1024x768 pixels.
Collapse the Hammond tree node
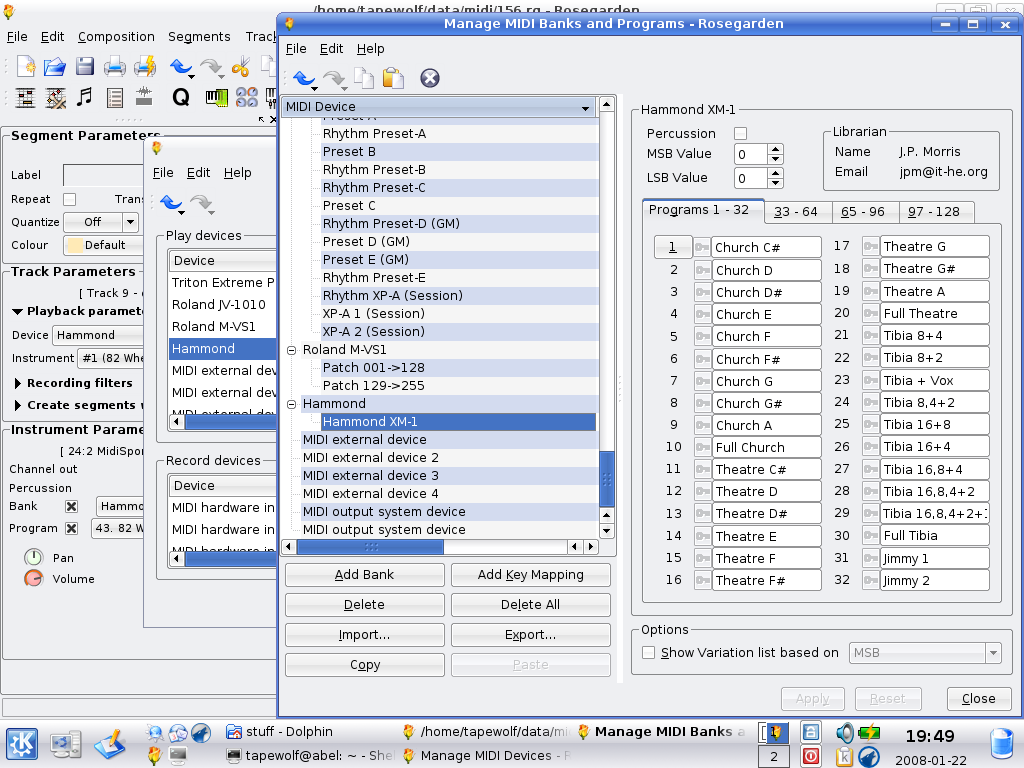click(292, 404)
